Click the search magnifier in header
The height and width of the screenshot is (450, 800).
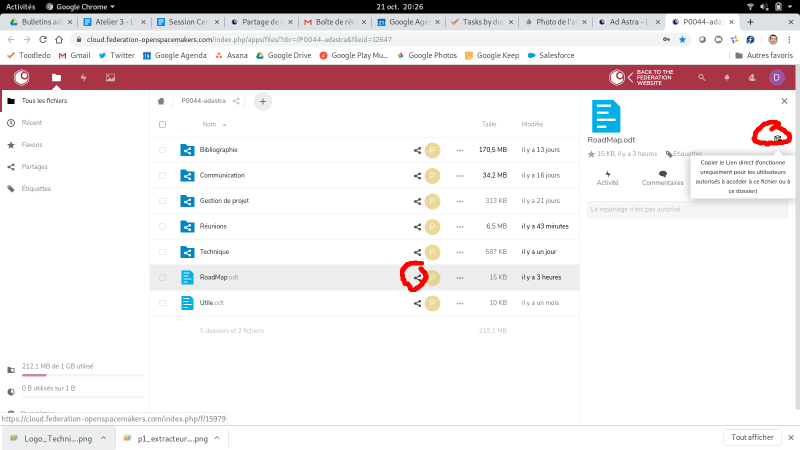(701, 77)
